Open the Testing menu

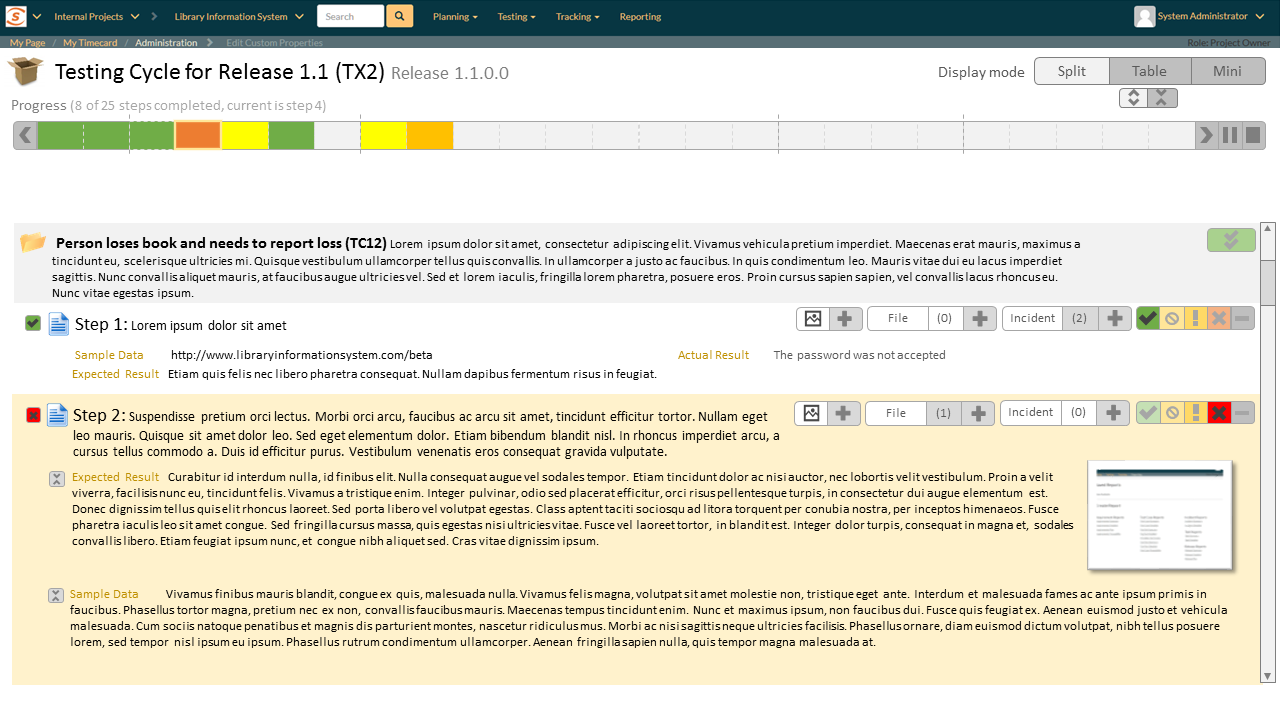click(x=516, y=16)
